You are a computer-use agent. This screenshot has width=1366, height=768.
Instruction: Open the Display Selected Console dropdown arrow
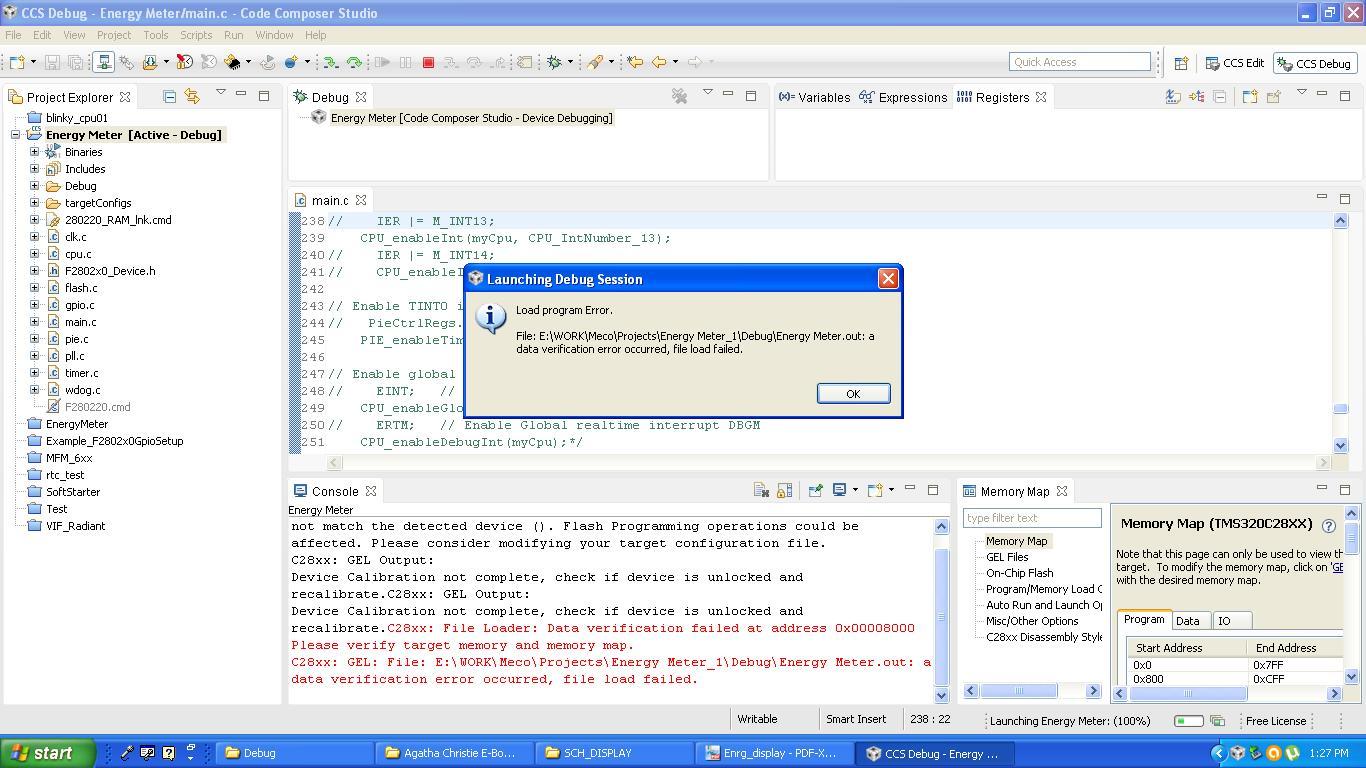(x=855, y=490)
